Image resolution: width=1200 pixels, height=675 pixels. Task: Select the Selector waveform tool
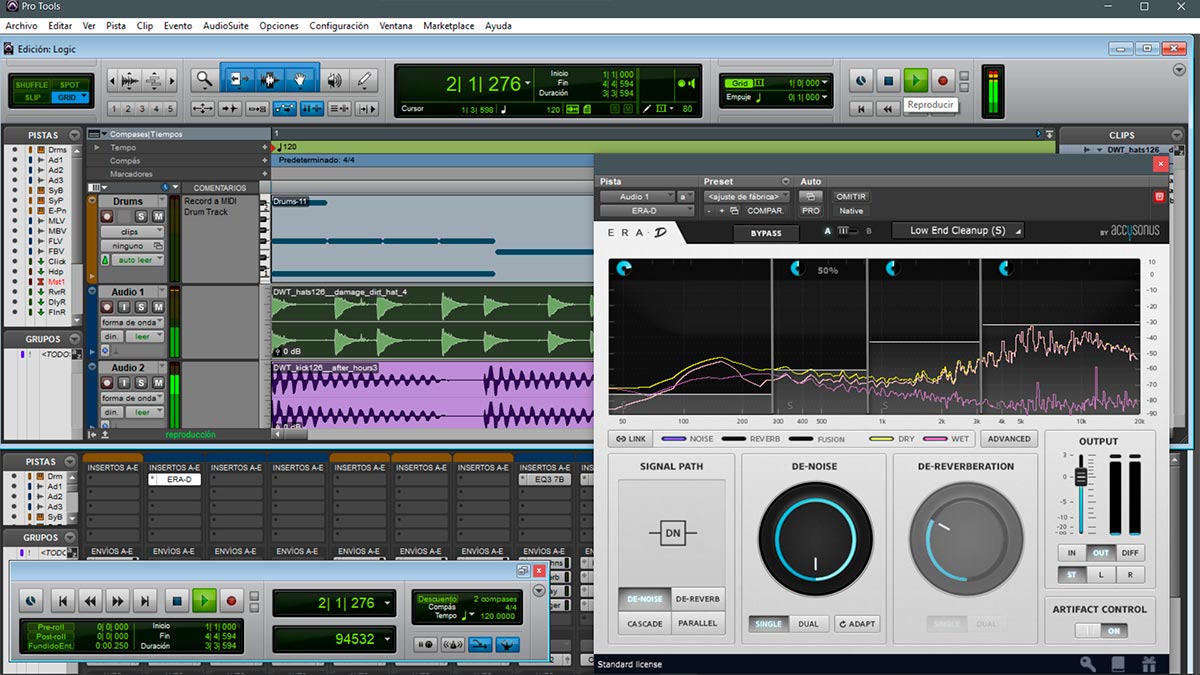(x=269, y=79)
